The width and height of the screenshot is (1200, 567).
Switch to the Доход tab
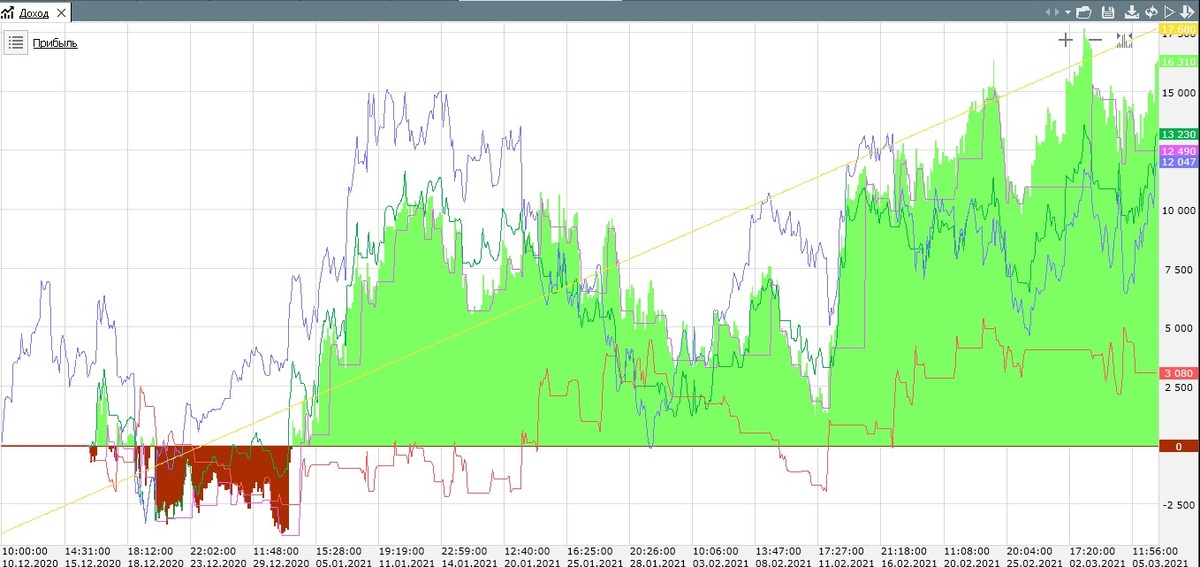(34, 13)
